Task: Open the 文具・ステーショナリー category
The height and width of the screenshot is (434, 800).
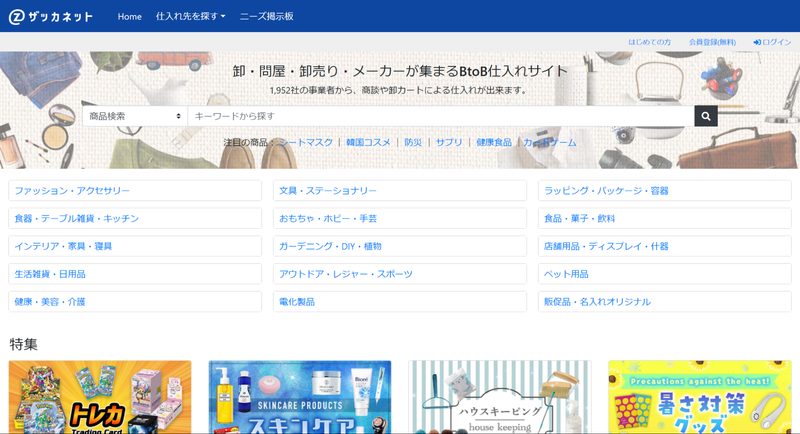Action: pos(400,191)
